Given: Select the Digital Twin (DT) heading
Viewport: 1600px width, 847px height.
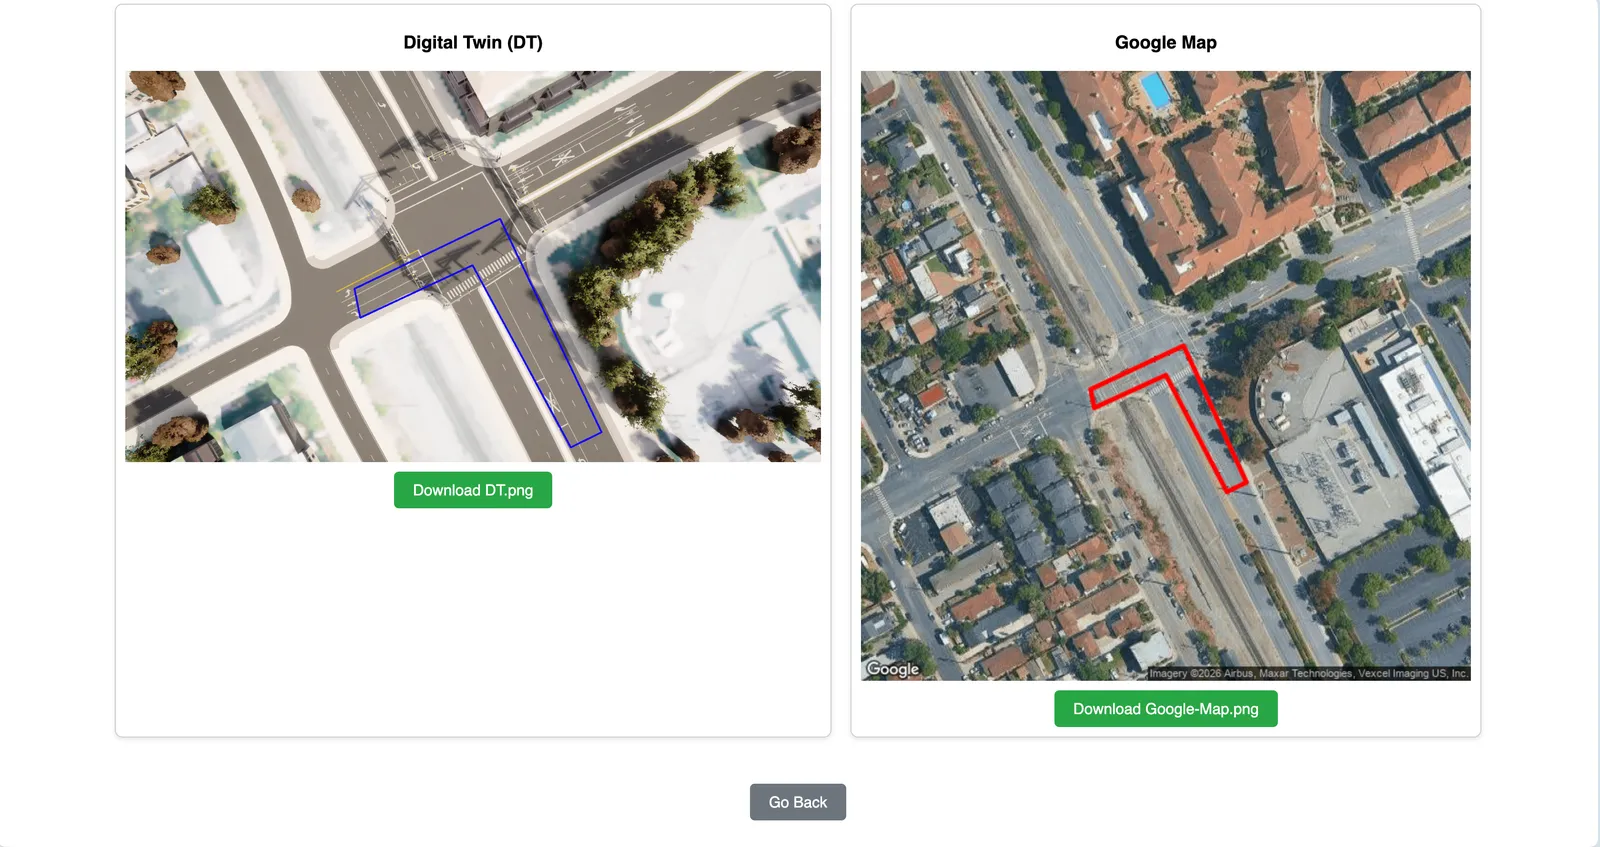Looking at the screenshot, I should [x=473, y=42].
